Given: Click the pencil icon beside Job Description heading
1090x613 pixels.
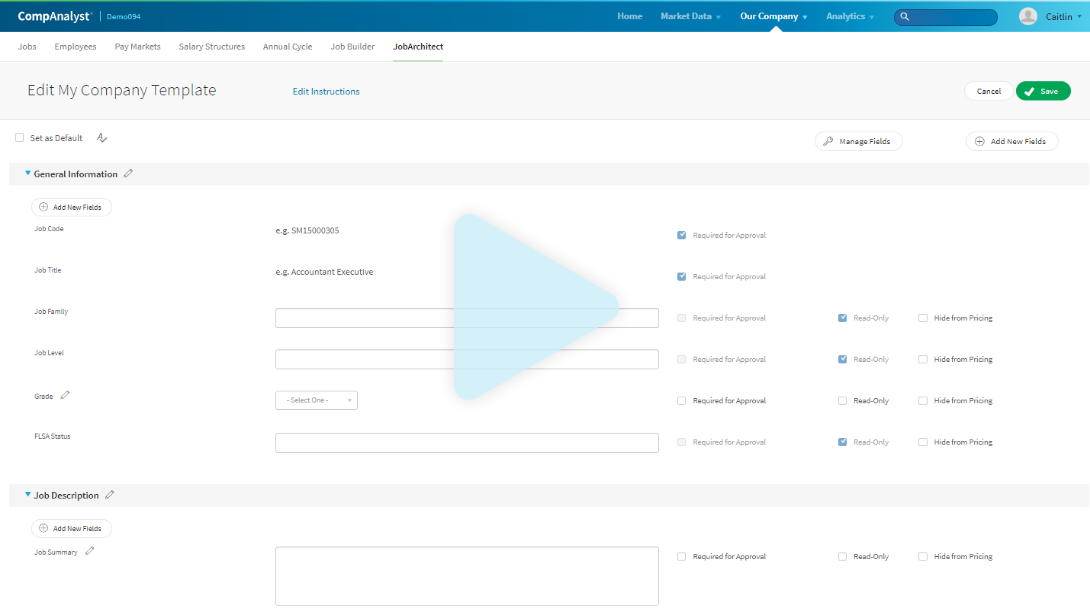Looking at the screenshot, I should point(110,495).
